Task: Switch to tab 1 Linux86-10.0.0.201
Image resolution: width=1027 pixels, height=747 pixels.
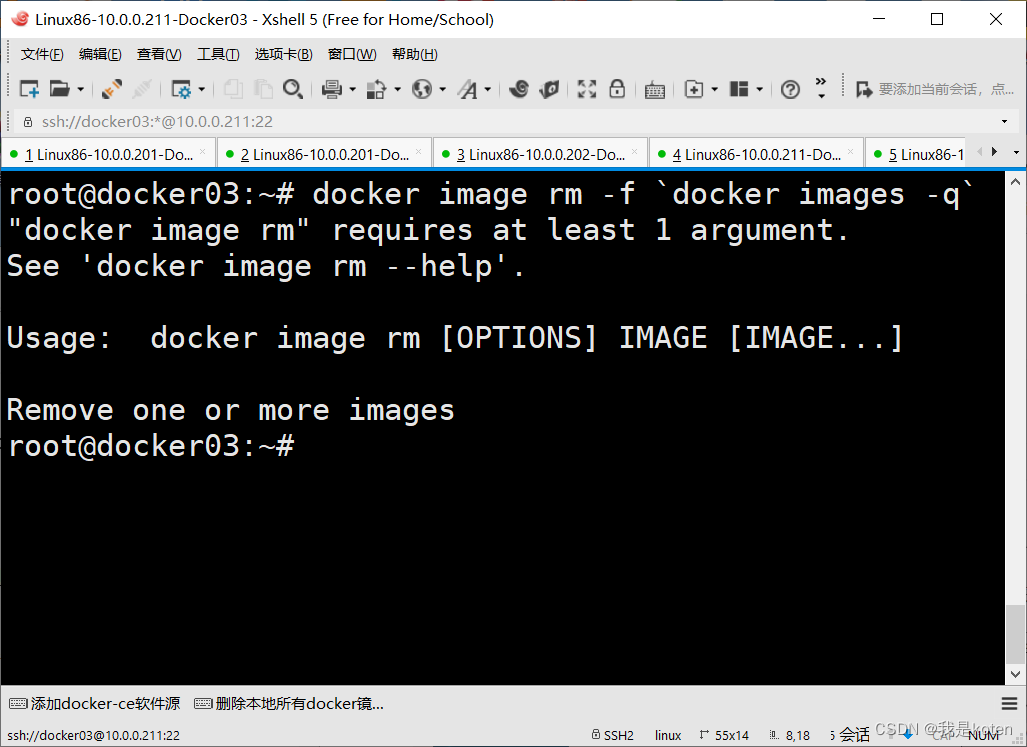Action: pos(108,155)
